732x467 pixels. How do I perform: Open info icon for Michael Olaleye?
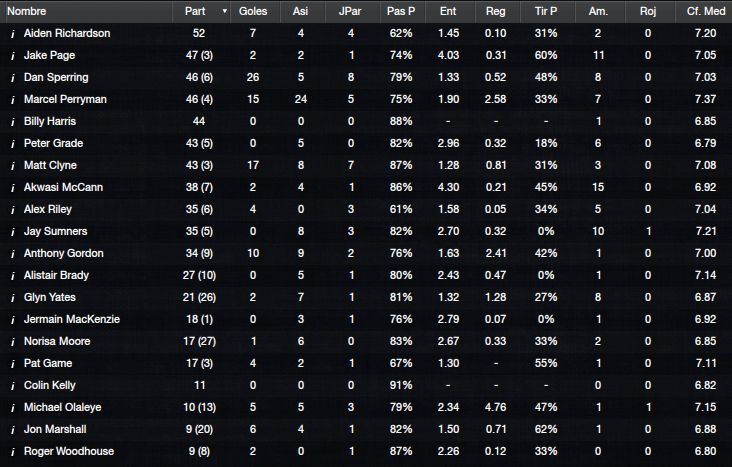tap(13, 407)
